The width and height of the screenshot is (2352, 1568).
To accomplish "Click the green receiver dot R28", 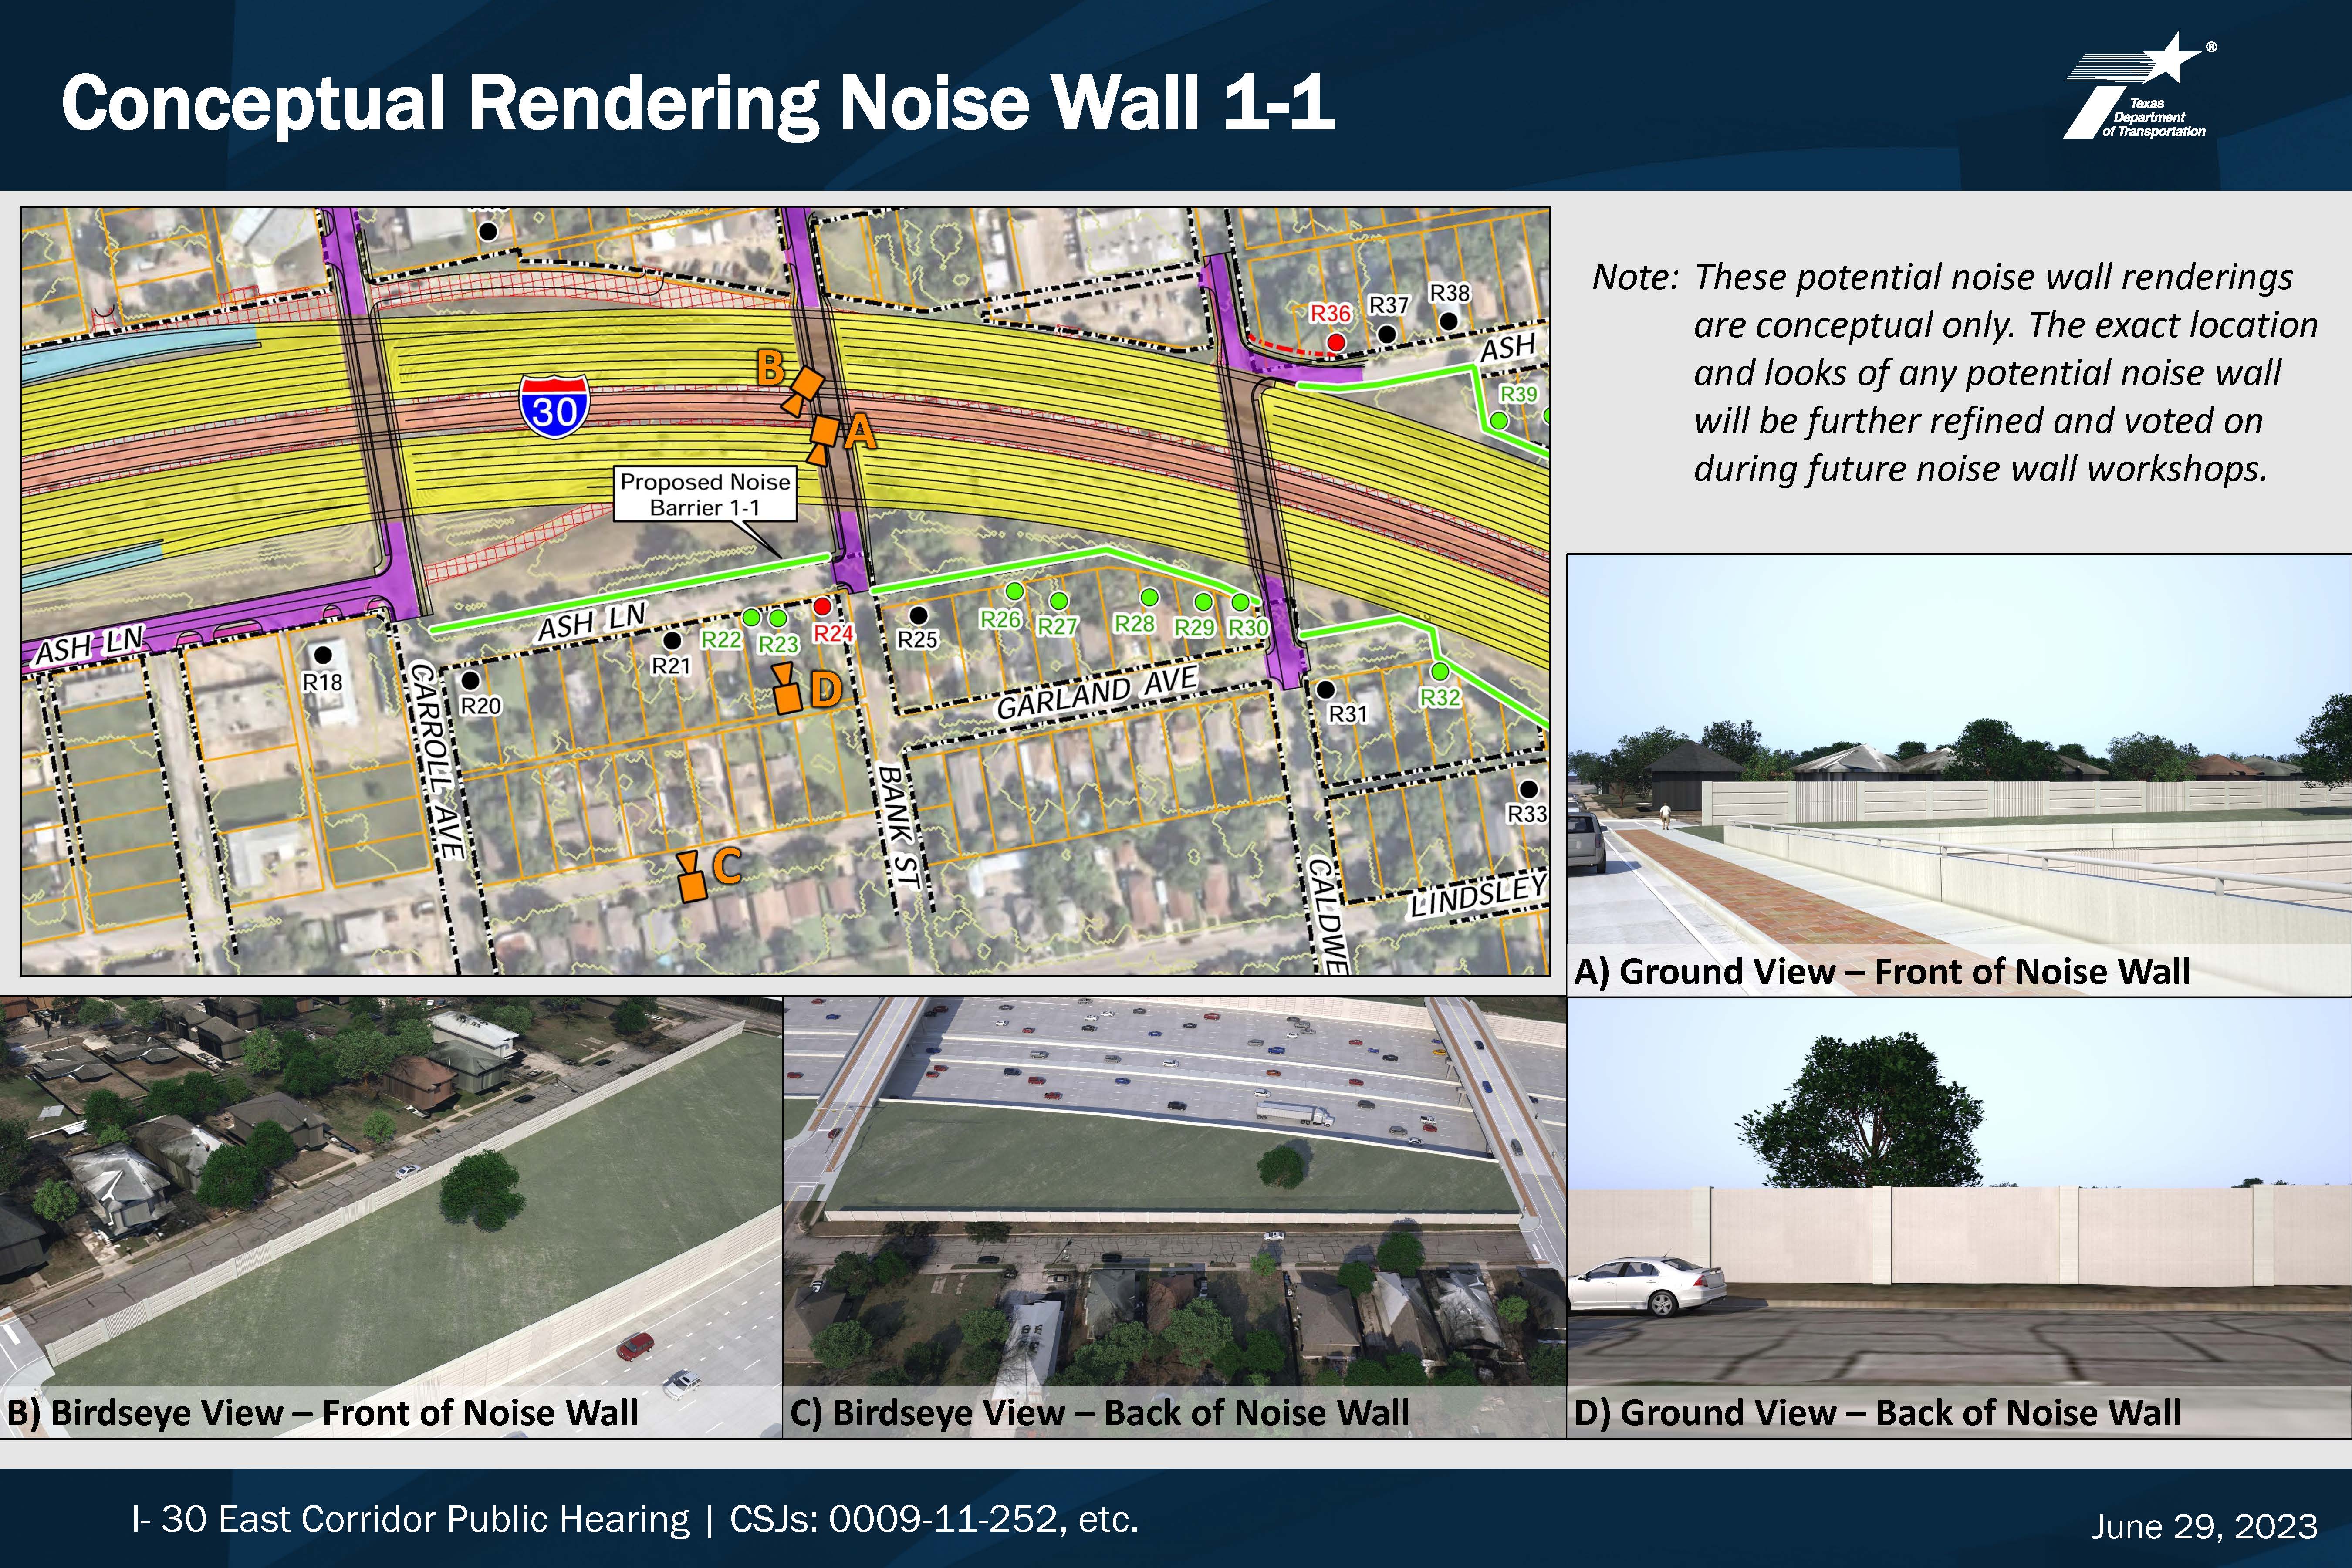I will coord(1149,597).
